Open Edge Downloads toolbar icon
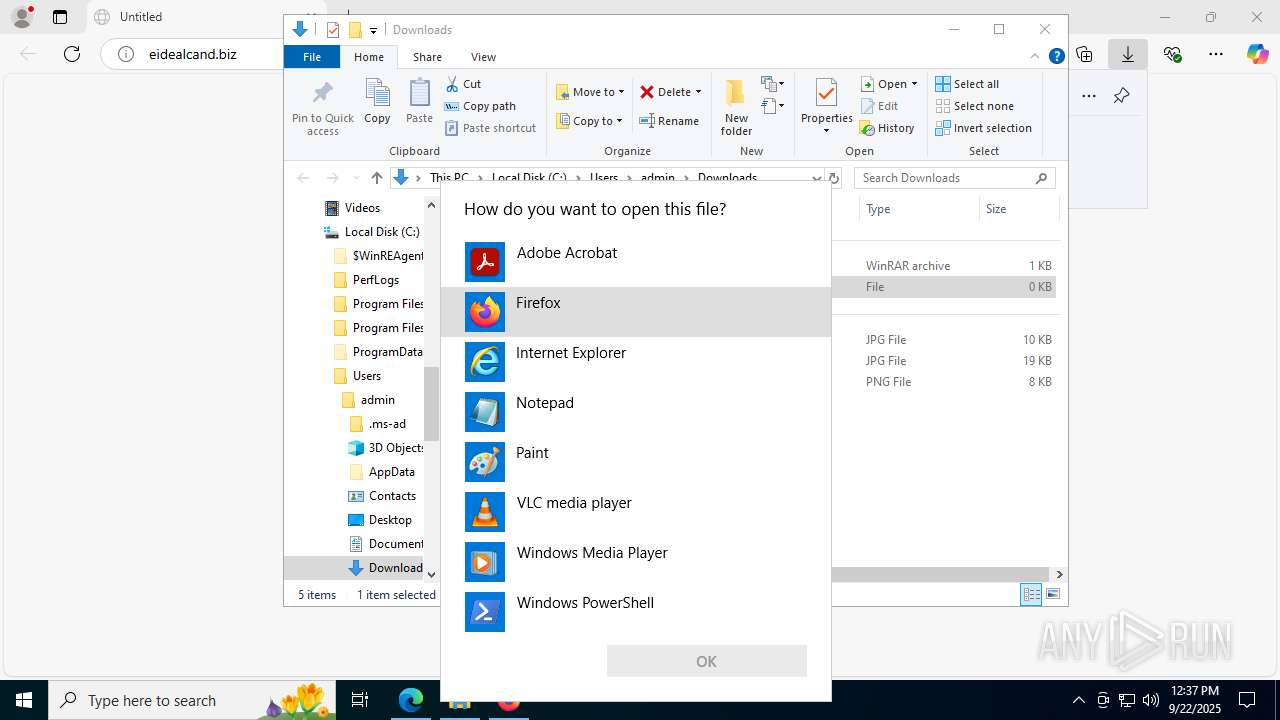Viewport: 1280px width, 720px height. (1128, 54)
